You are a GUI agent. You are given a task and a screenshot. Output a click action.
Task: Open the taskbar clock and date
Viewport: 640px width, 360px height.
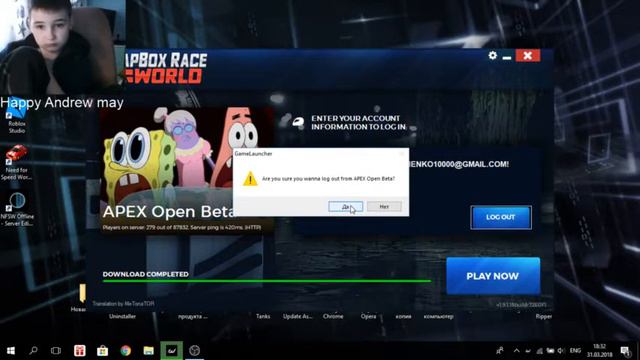(x=600, y=351)
